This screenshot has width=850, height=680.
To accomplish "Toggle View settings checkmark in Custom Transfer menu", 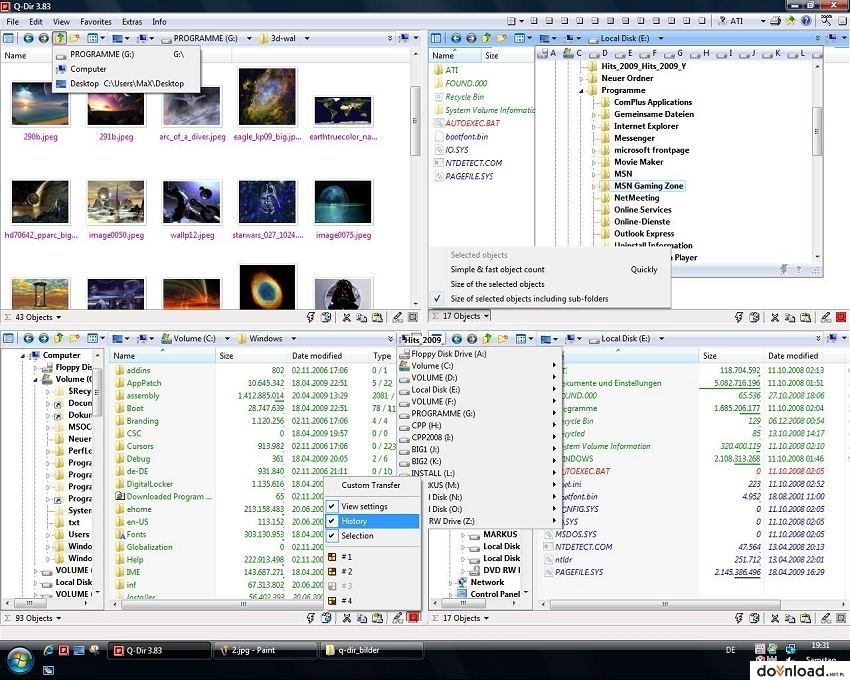I will coord(333,506).
